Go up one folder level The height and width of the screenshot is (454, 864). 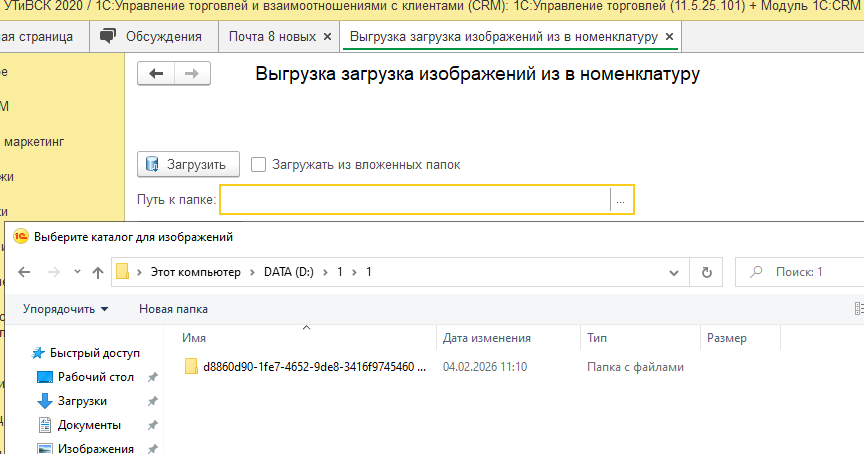(x=98, y=272)
